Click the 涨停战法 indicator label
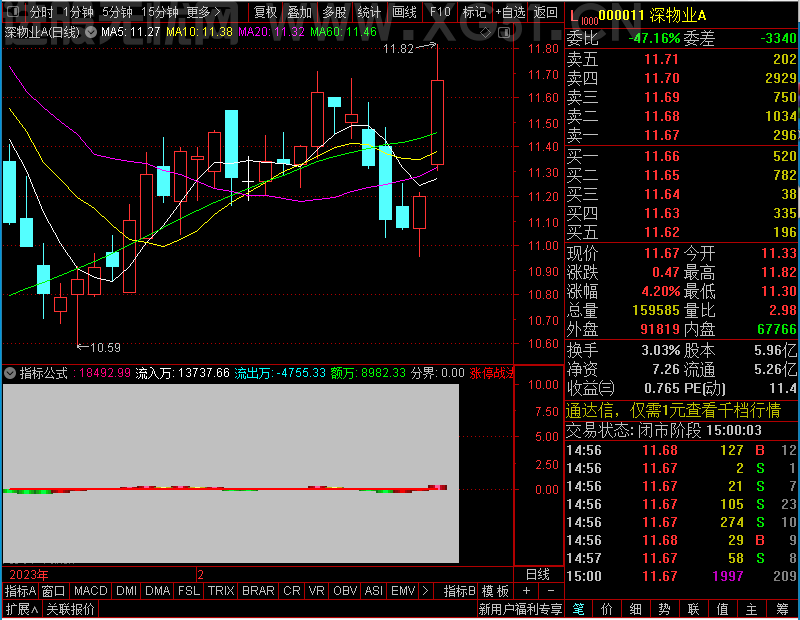The height and width of the screenshot is (620, 800). [x=491, y=373]
